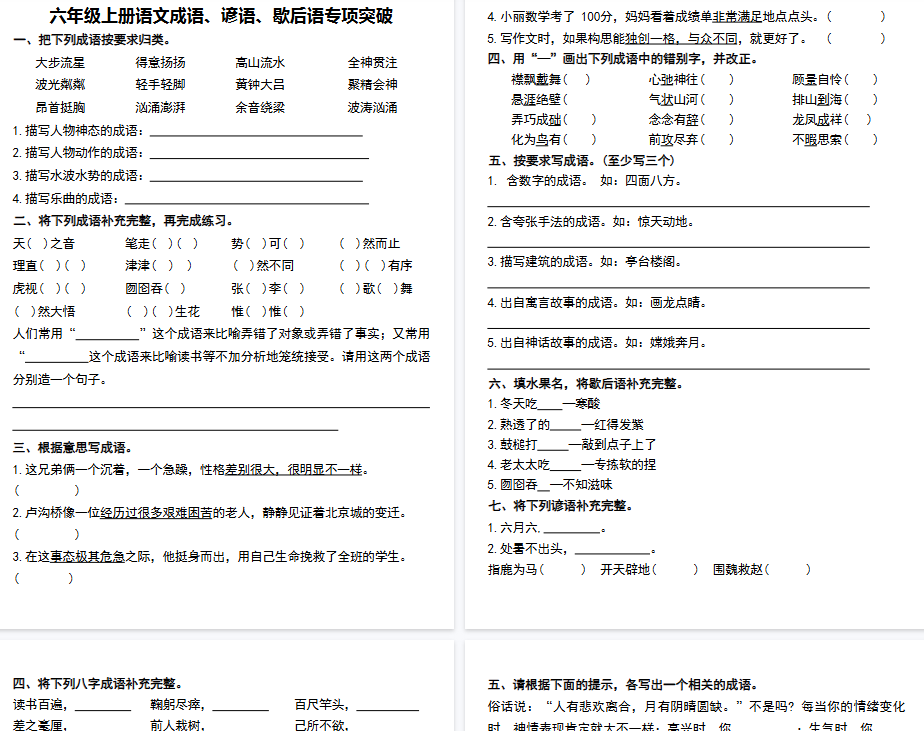Click the idiom 汹涌澎湃
924x731 pixels.
(x=160, y=107)
